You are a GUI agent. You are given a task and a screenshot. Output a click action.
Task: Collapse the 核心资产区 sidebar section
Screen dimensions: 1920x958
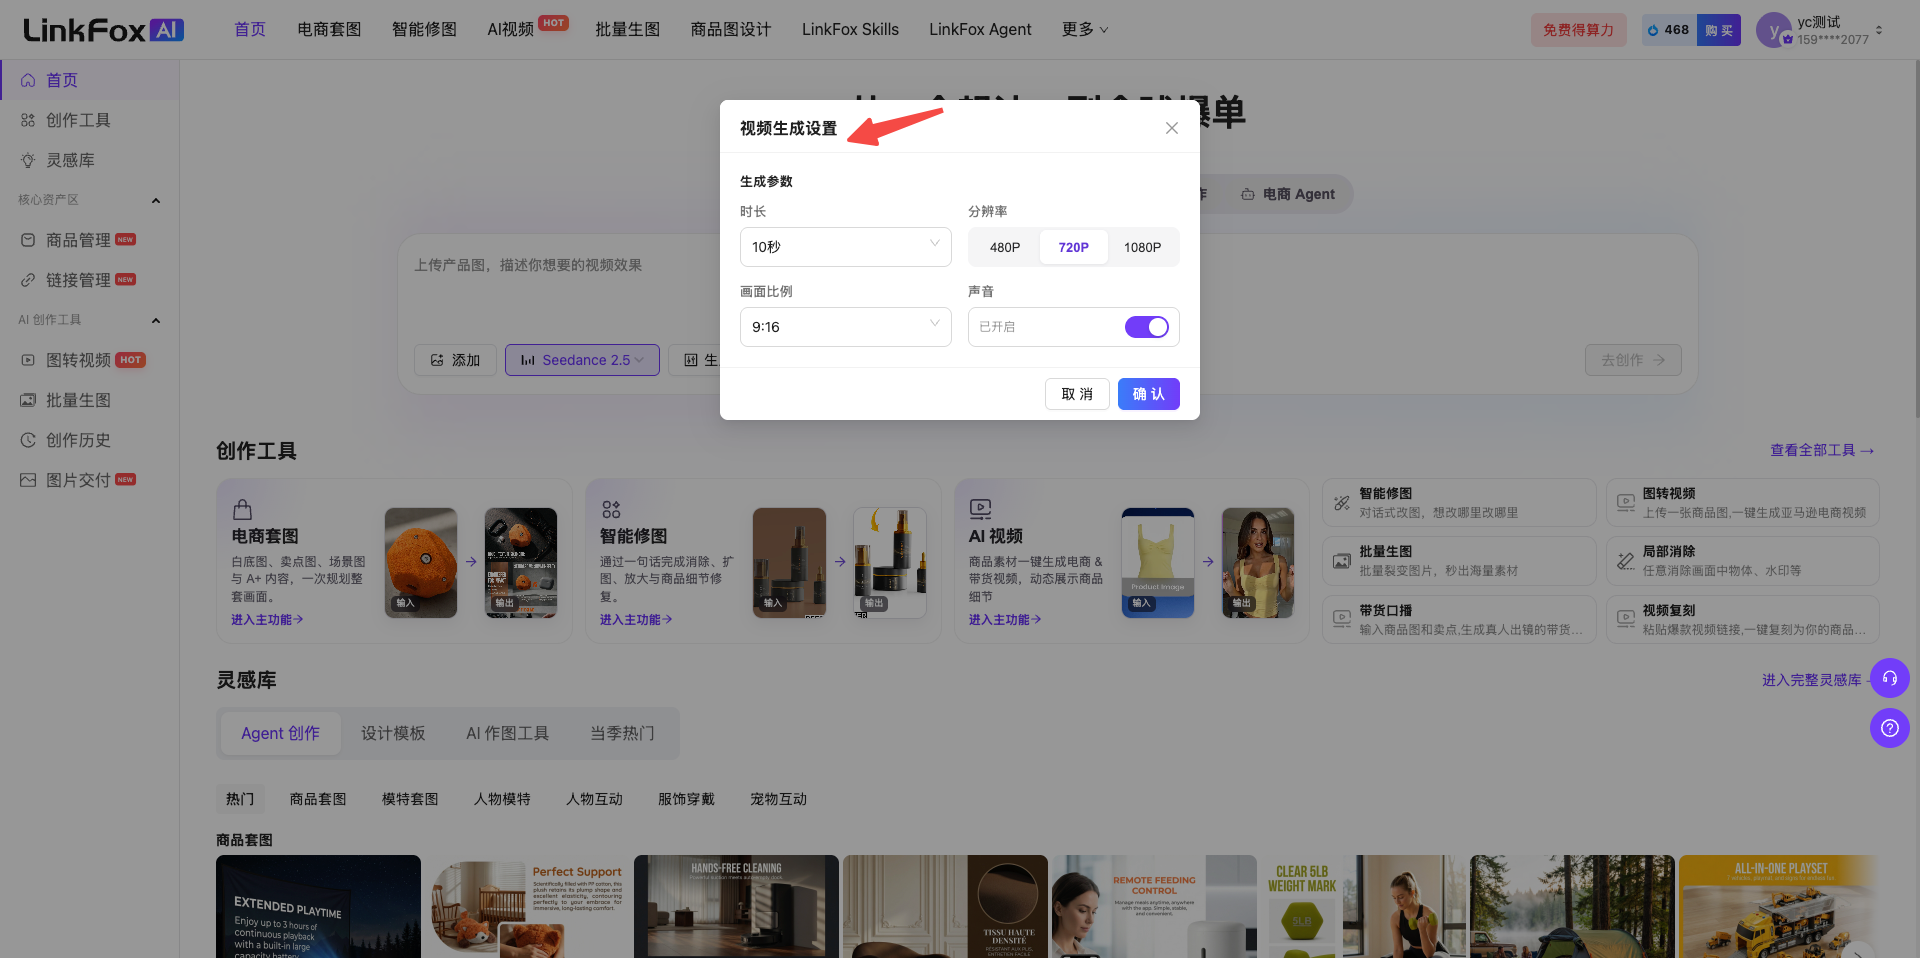click(x=156, y=200)
